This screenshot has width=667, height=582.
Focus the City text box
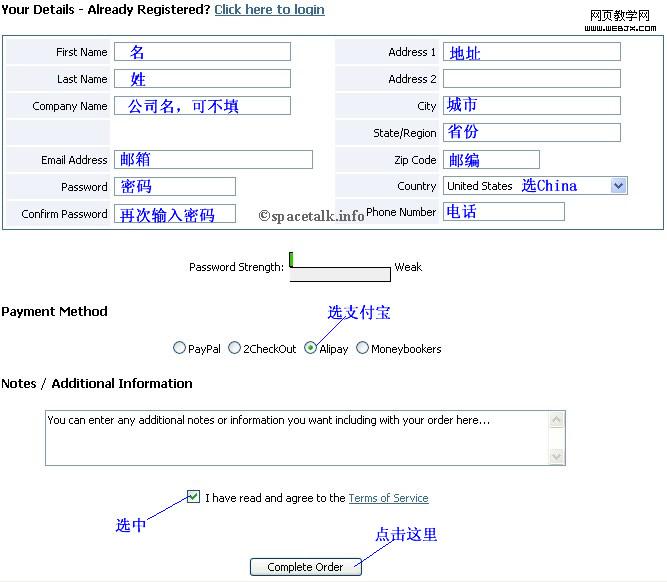[x=531, y=106]
